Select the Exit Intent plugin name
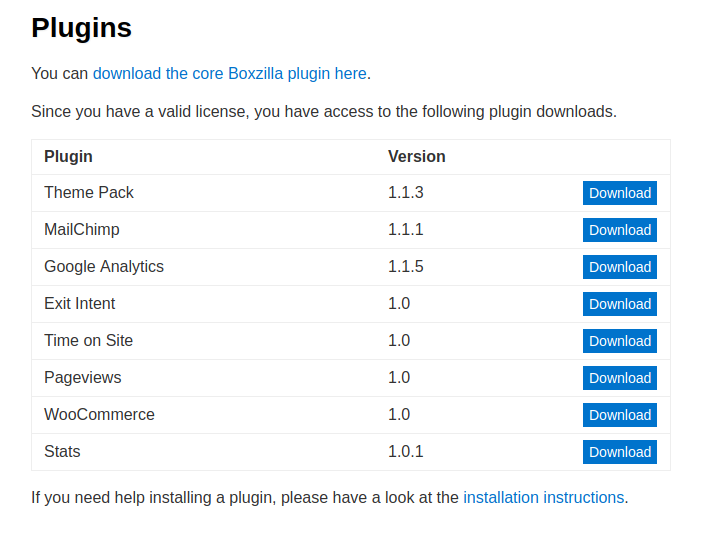Viewport: 705px width, 543px height. coord(79,303)
